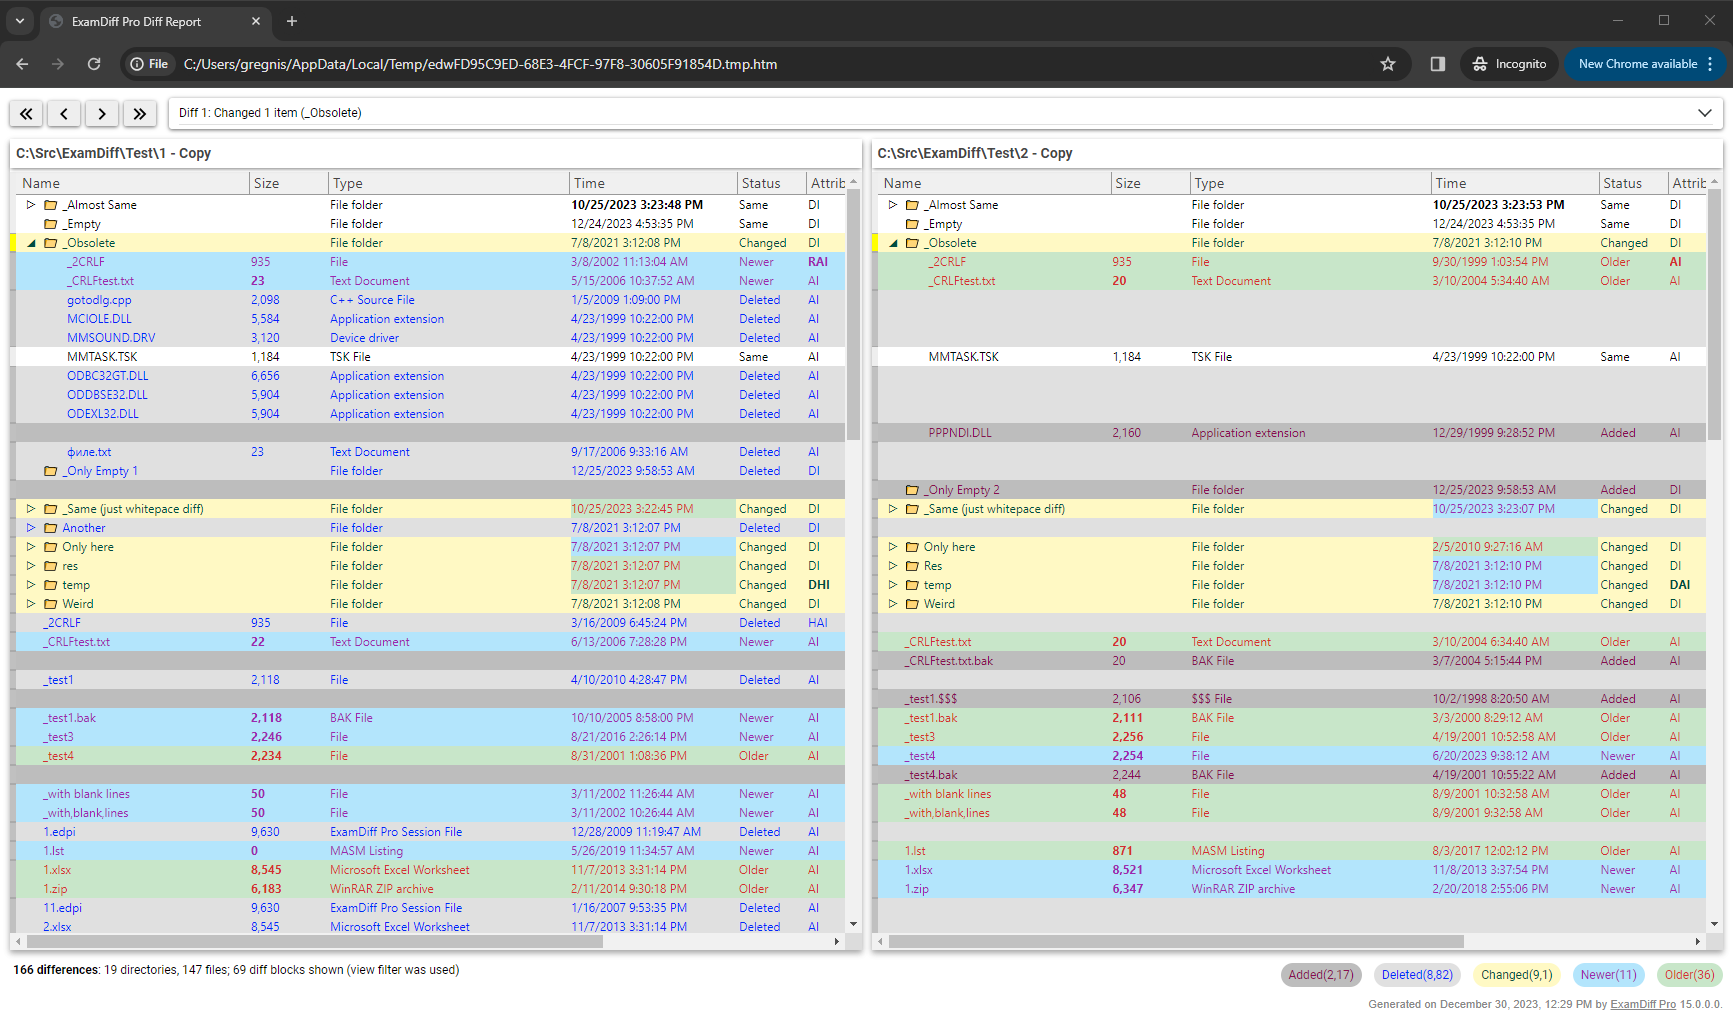
Task: Select 1.xlsx row in left pane
Action: [428, 870]
